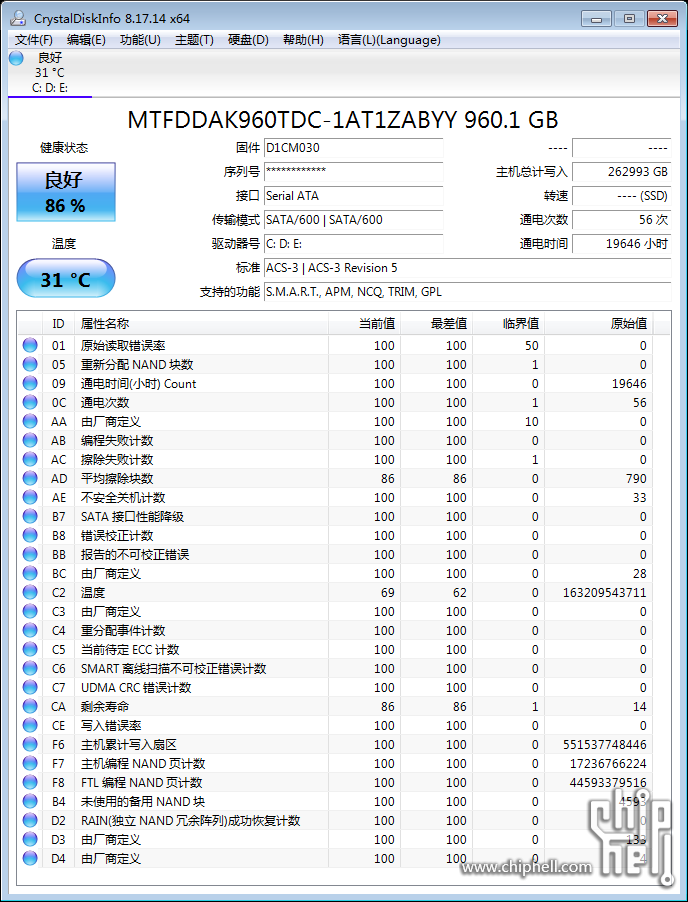
Task: Click status orb of row AE 不安全关机计数
Action: pyautogui.click(x=30, y=498)
